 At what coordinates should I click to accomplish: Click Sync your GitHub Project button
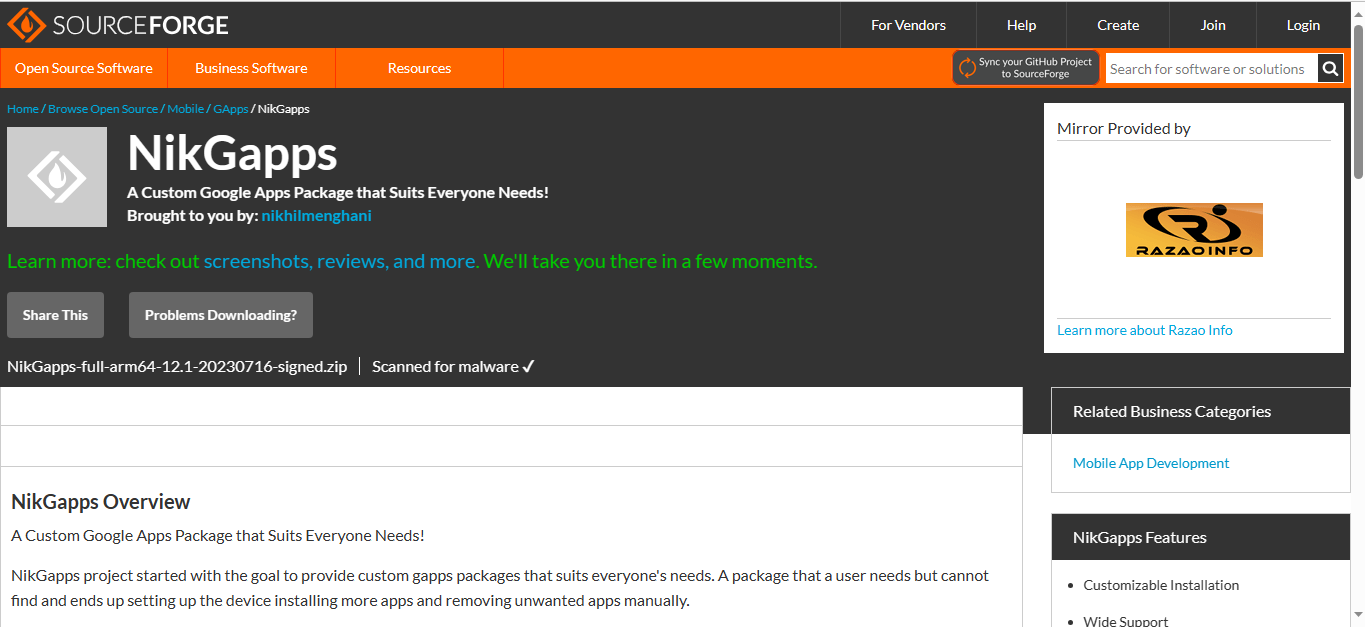tap(1026, 68)
